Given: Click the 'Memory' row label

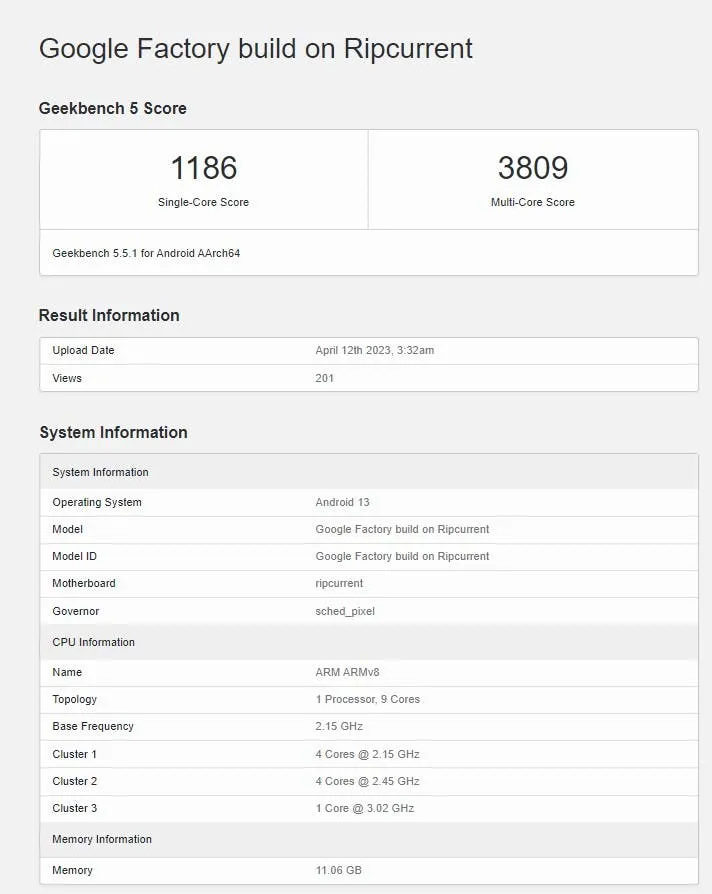Looking at the screenshot, I should (x=72, y=870).
